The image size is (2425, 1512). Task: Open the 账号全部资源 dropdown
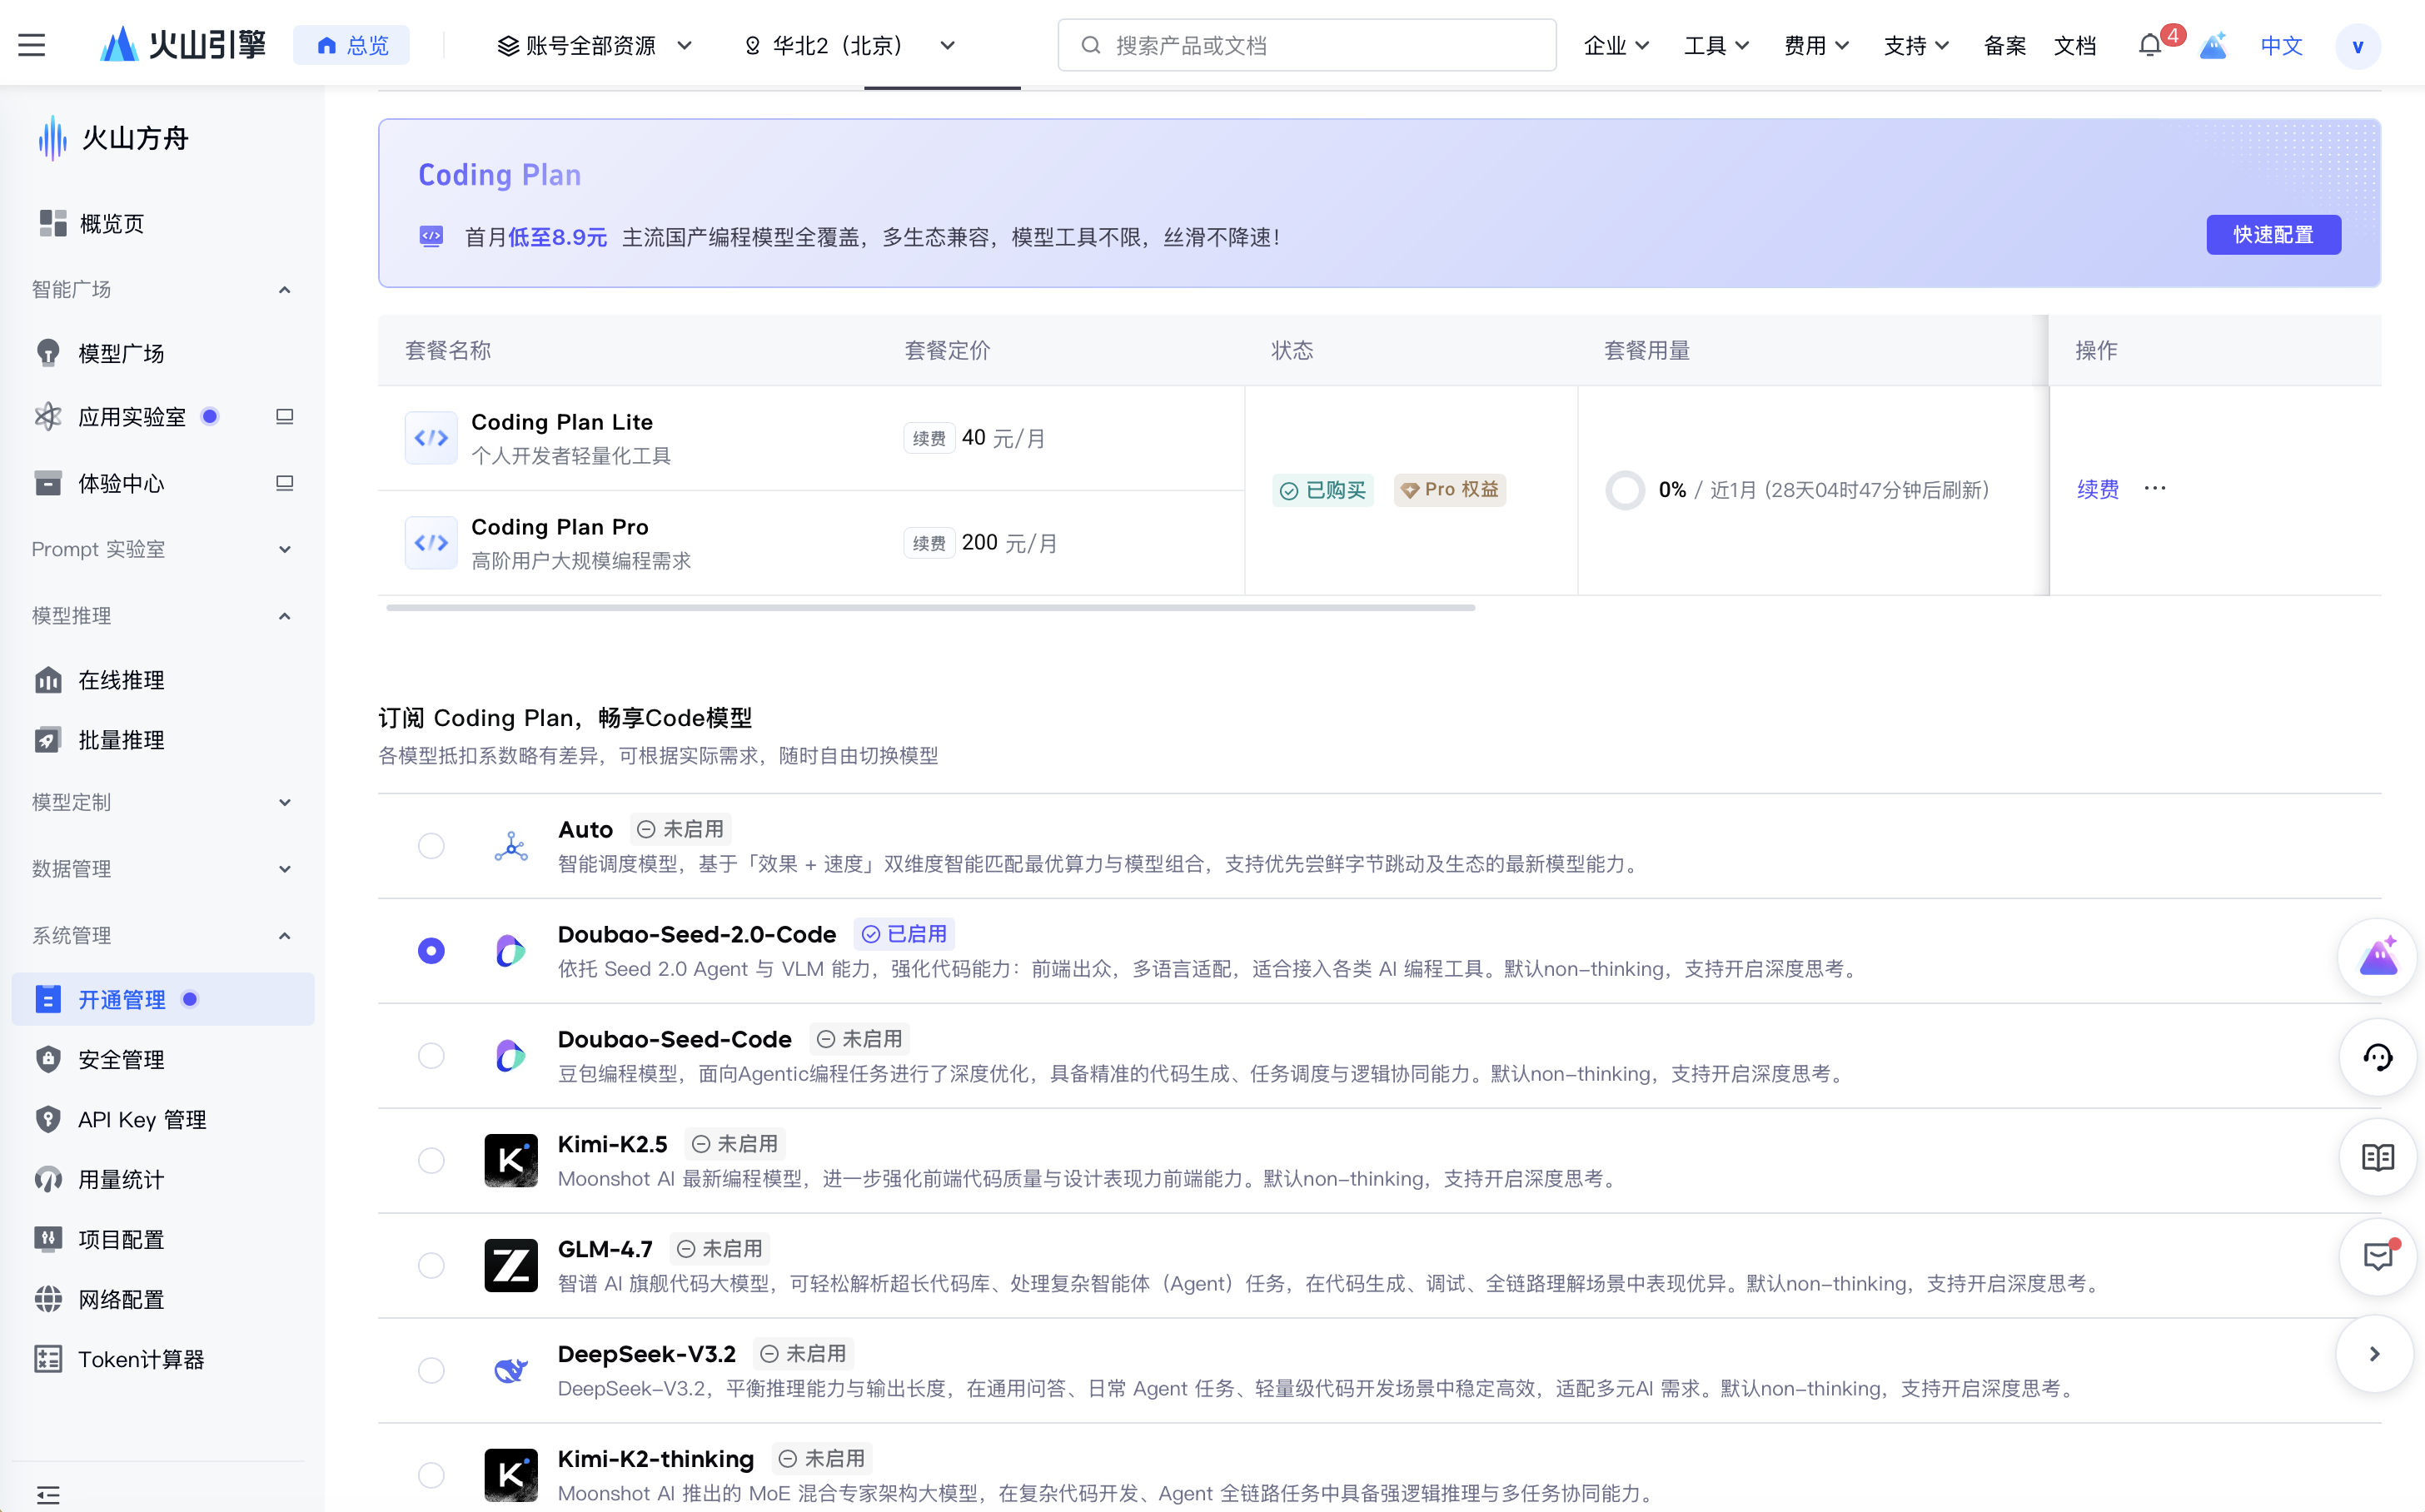pyautogui.click(x=595, y=46)
